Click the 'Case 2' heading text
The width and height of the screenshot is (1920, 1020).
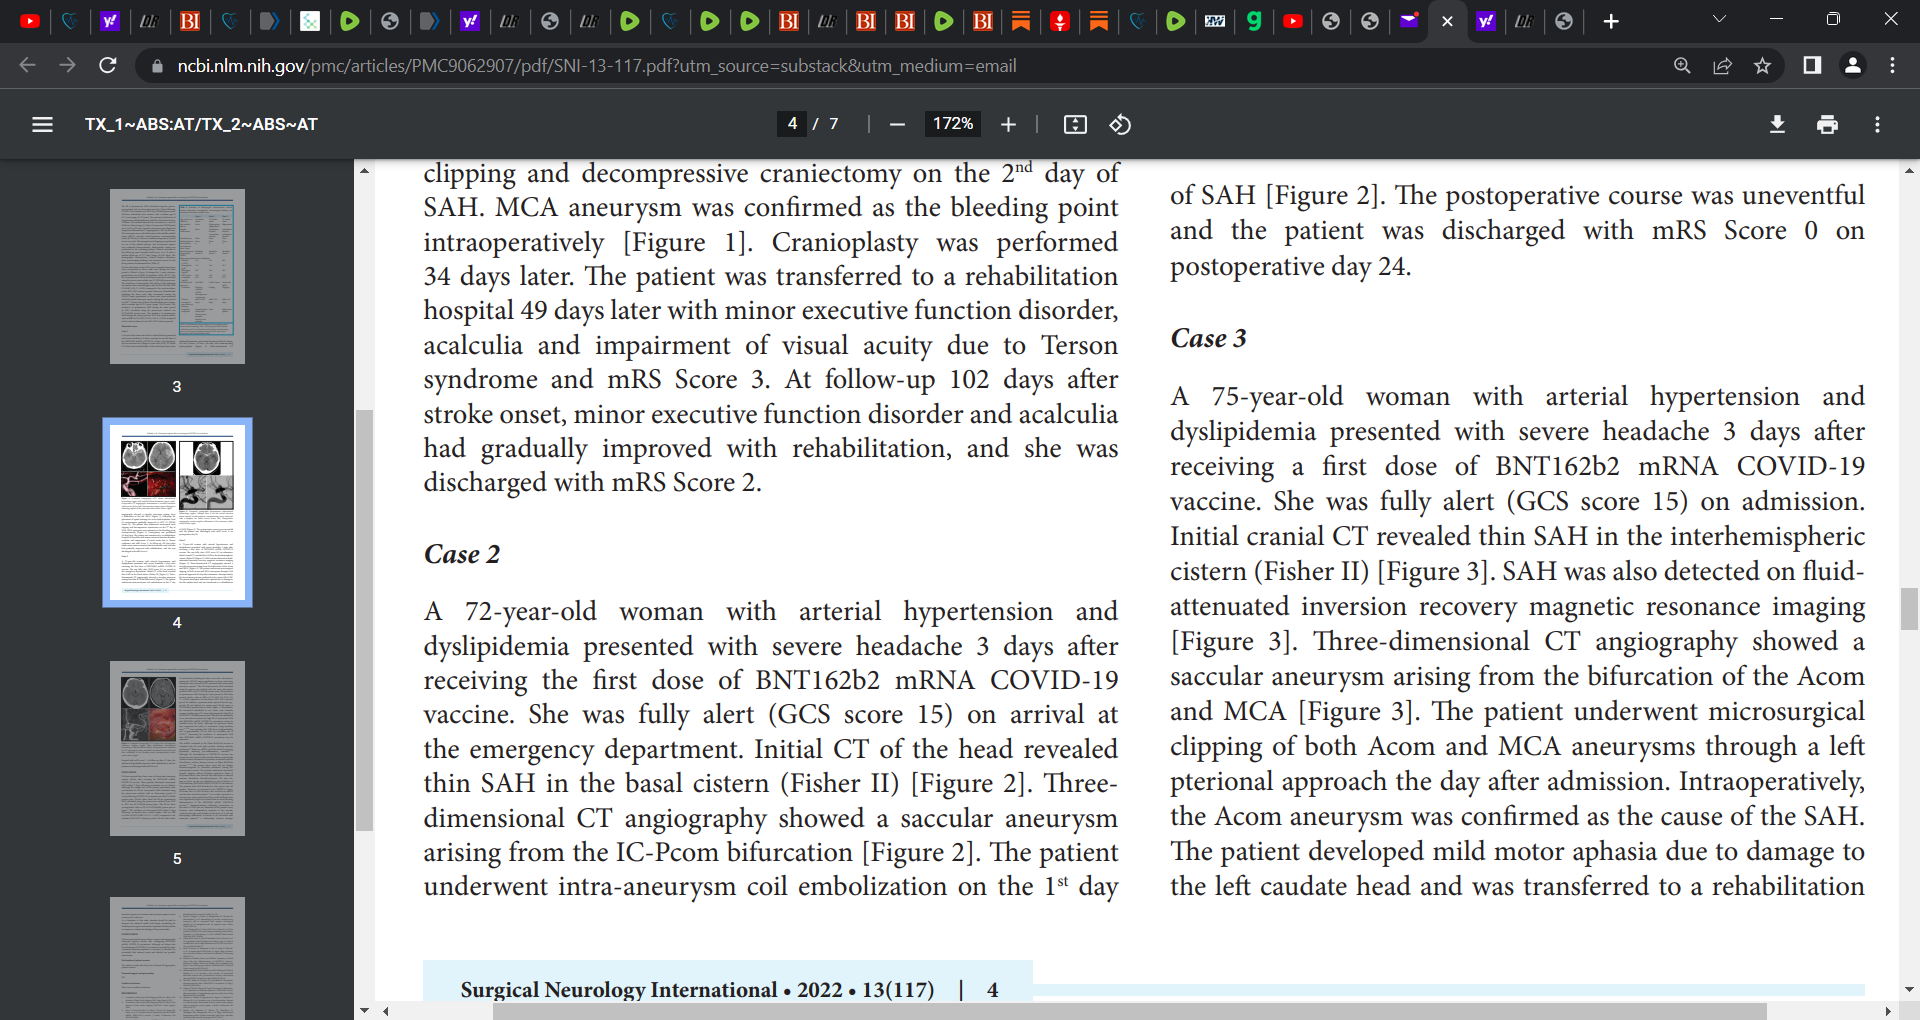461,554
